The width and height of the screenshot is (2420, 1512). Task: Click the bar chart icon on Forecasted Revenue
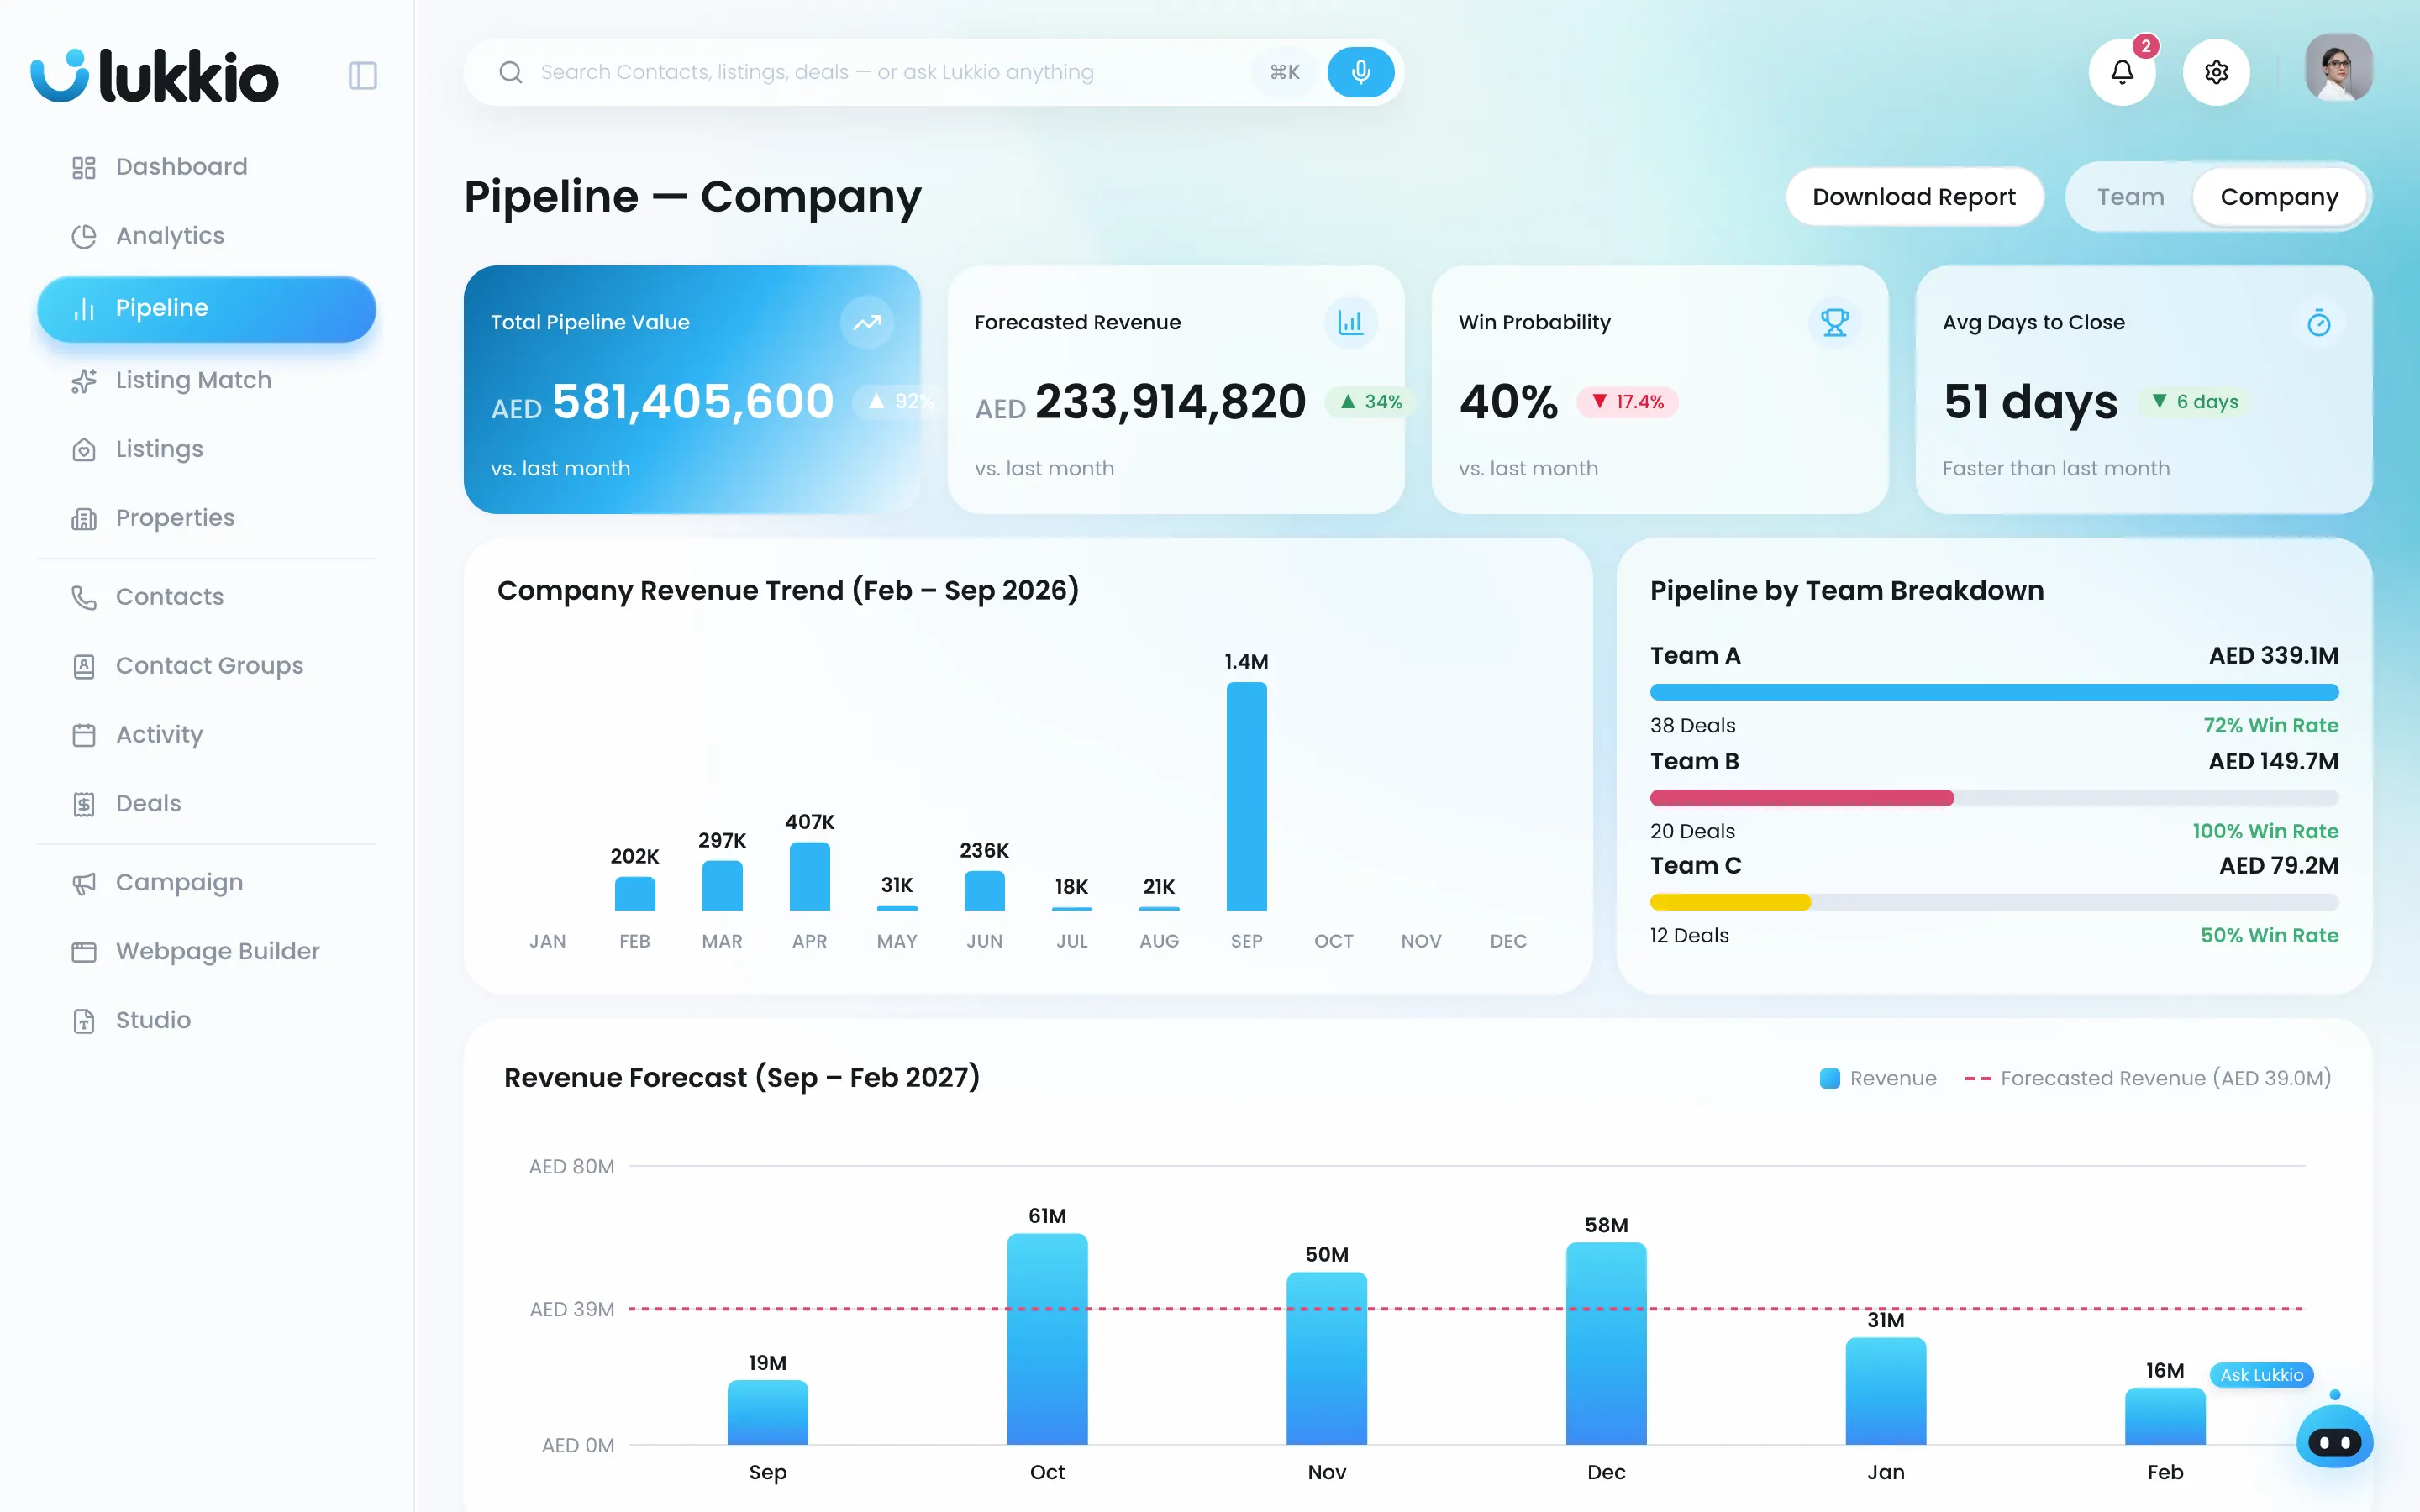tap(1350, 322)
